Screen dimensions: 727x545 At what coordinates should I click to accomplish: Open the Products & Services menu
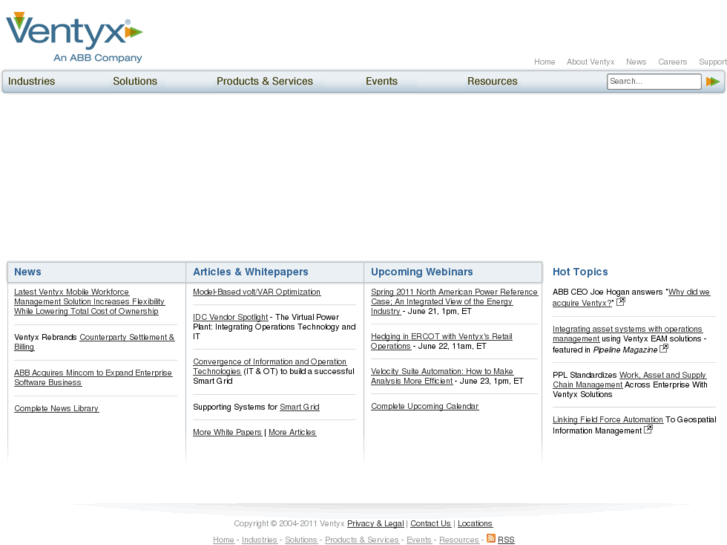pos(265,81)
